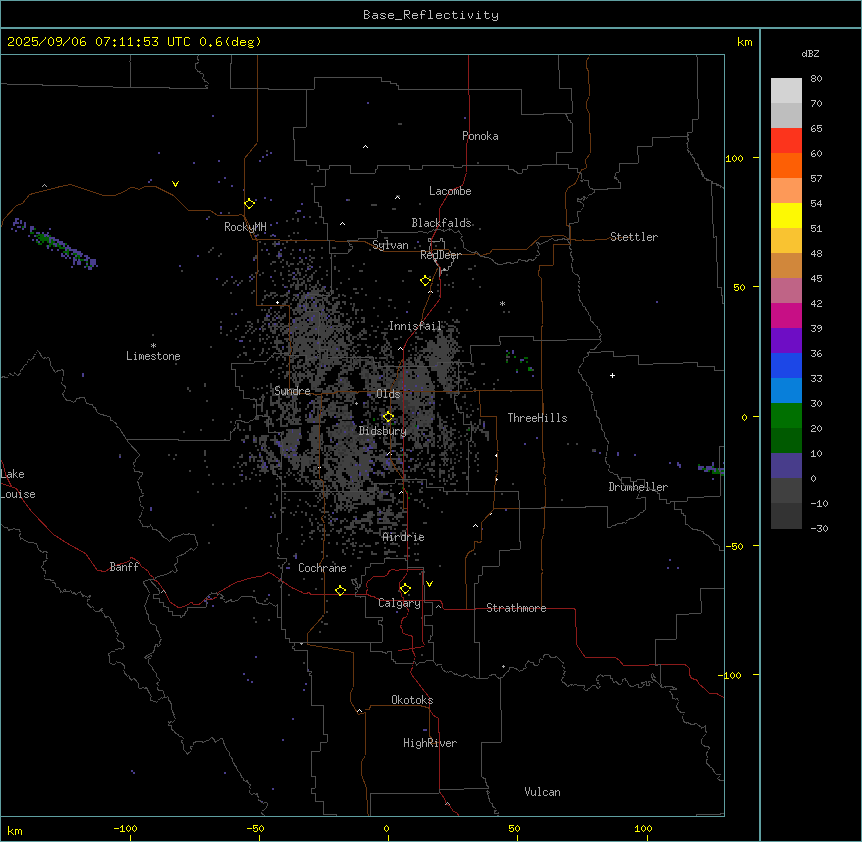Click the yellow marker near Didsbury

[388, 417]
